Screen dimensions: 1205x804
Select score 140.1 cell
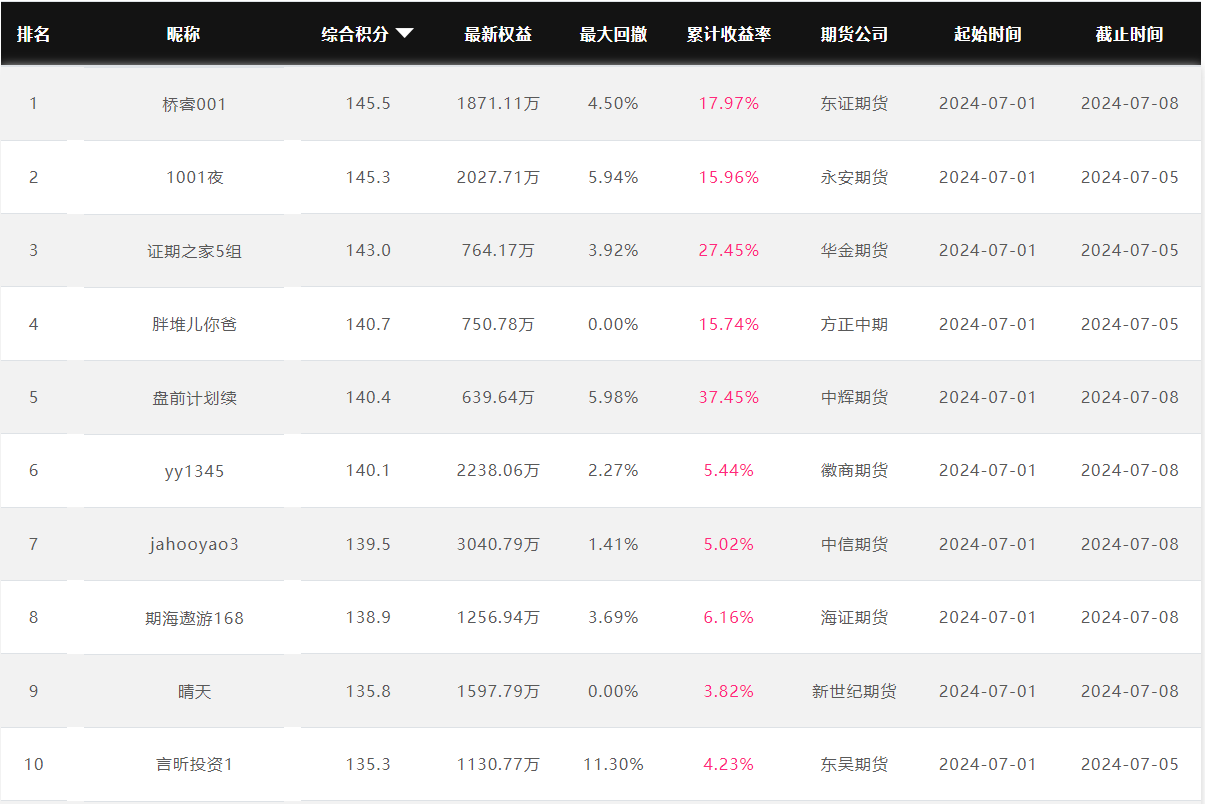368,470
